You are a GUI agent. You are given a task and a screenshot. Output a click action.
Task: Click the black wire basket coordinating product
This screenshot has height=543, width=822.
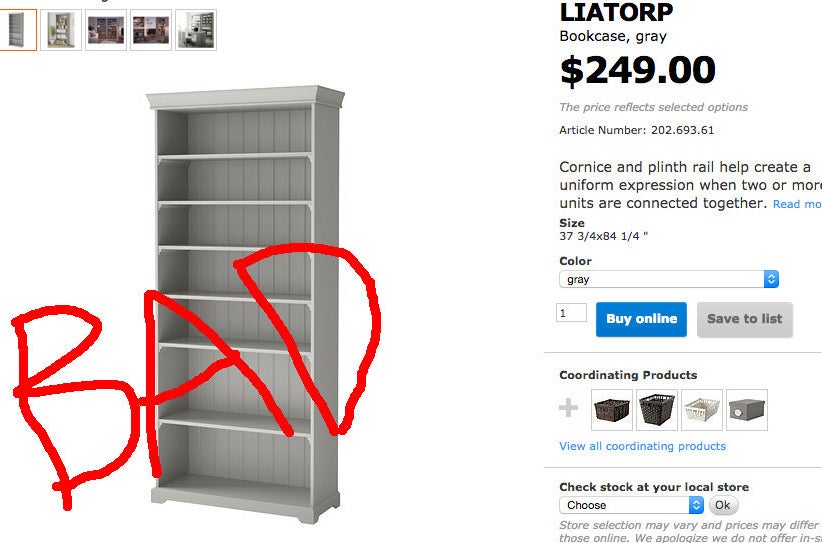point(657,410)
